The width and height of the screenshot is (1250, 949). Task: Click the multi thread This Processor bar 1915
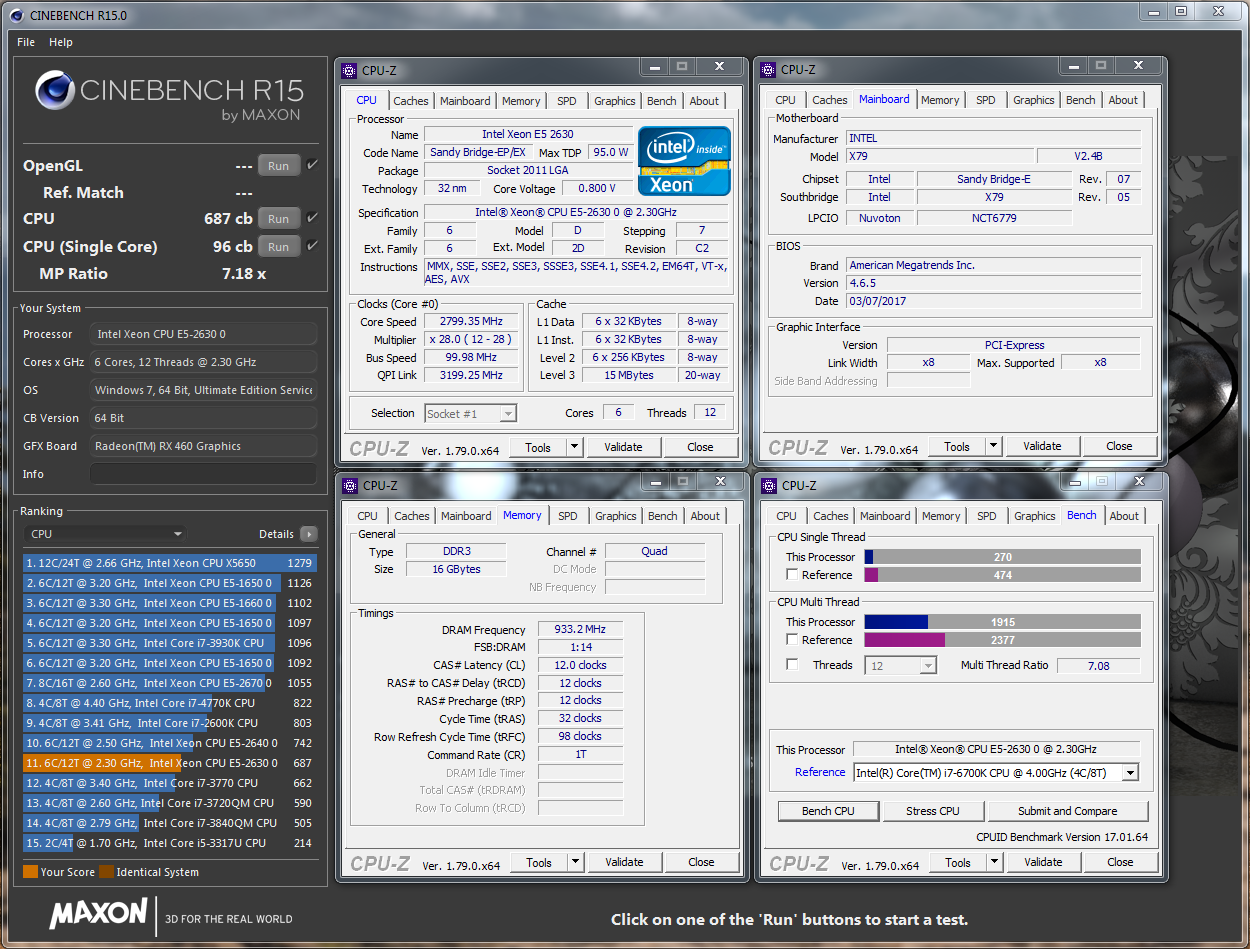(x=1003, y=622)
